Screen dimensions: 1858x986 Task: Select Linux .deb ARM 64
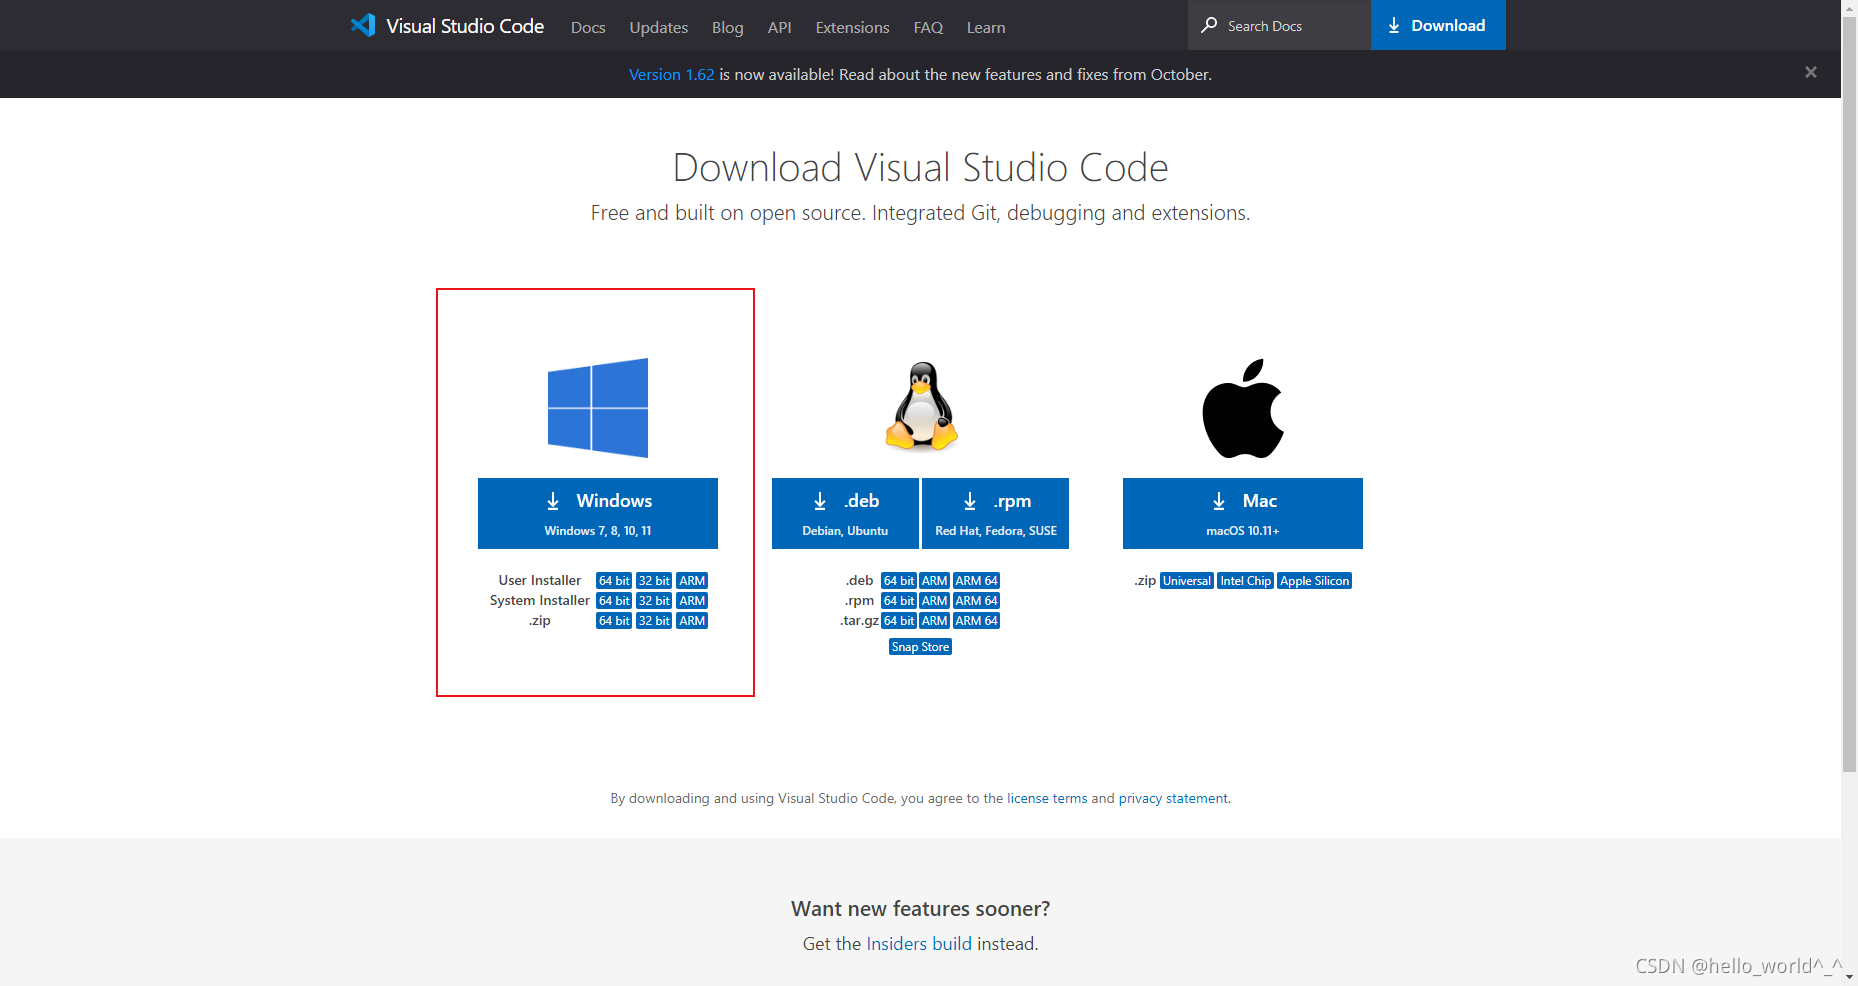977,581
